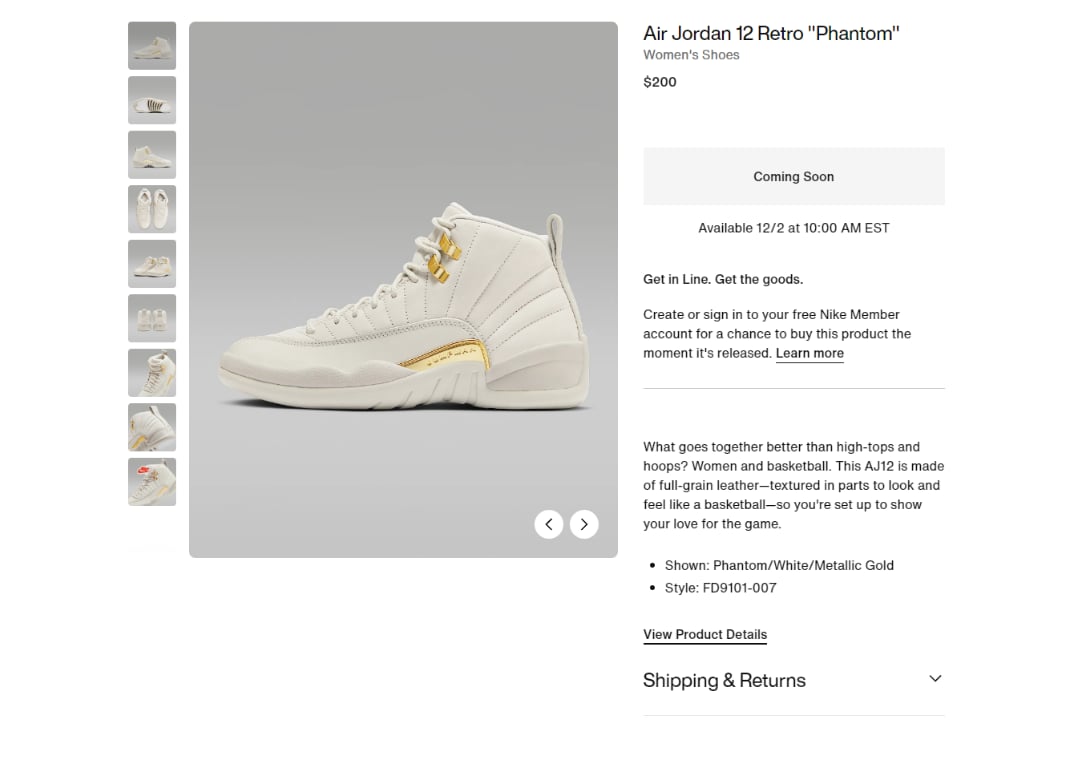Click the Air Jordan 12 Retro "Phantom" title

tap(771, 33)
